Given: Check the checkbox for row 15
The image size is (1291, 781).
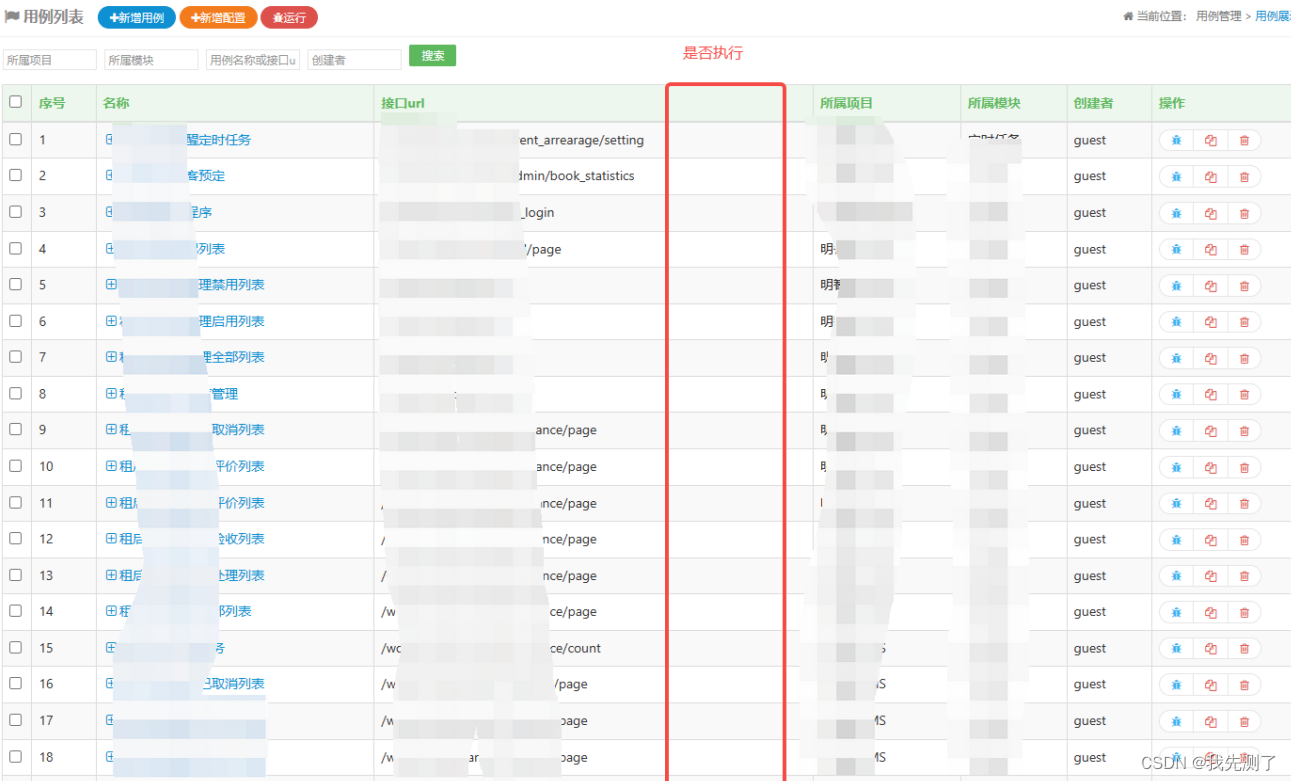Looking at the screenshot, I should [x=15, y=647].
